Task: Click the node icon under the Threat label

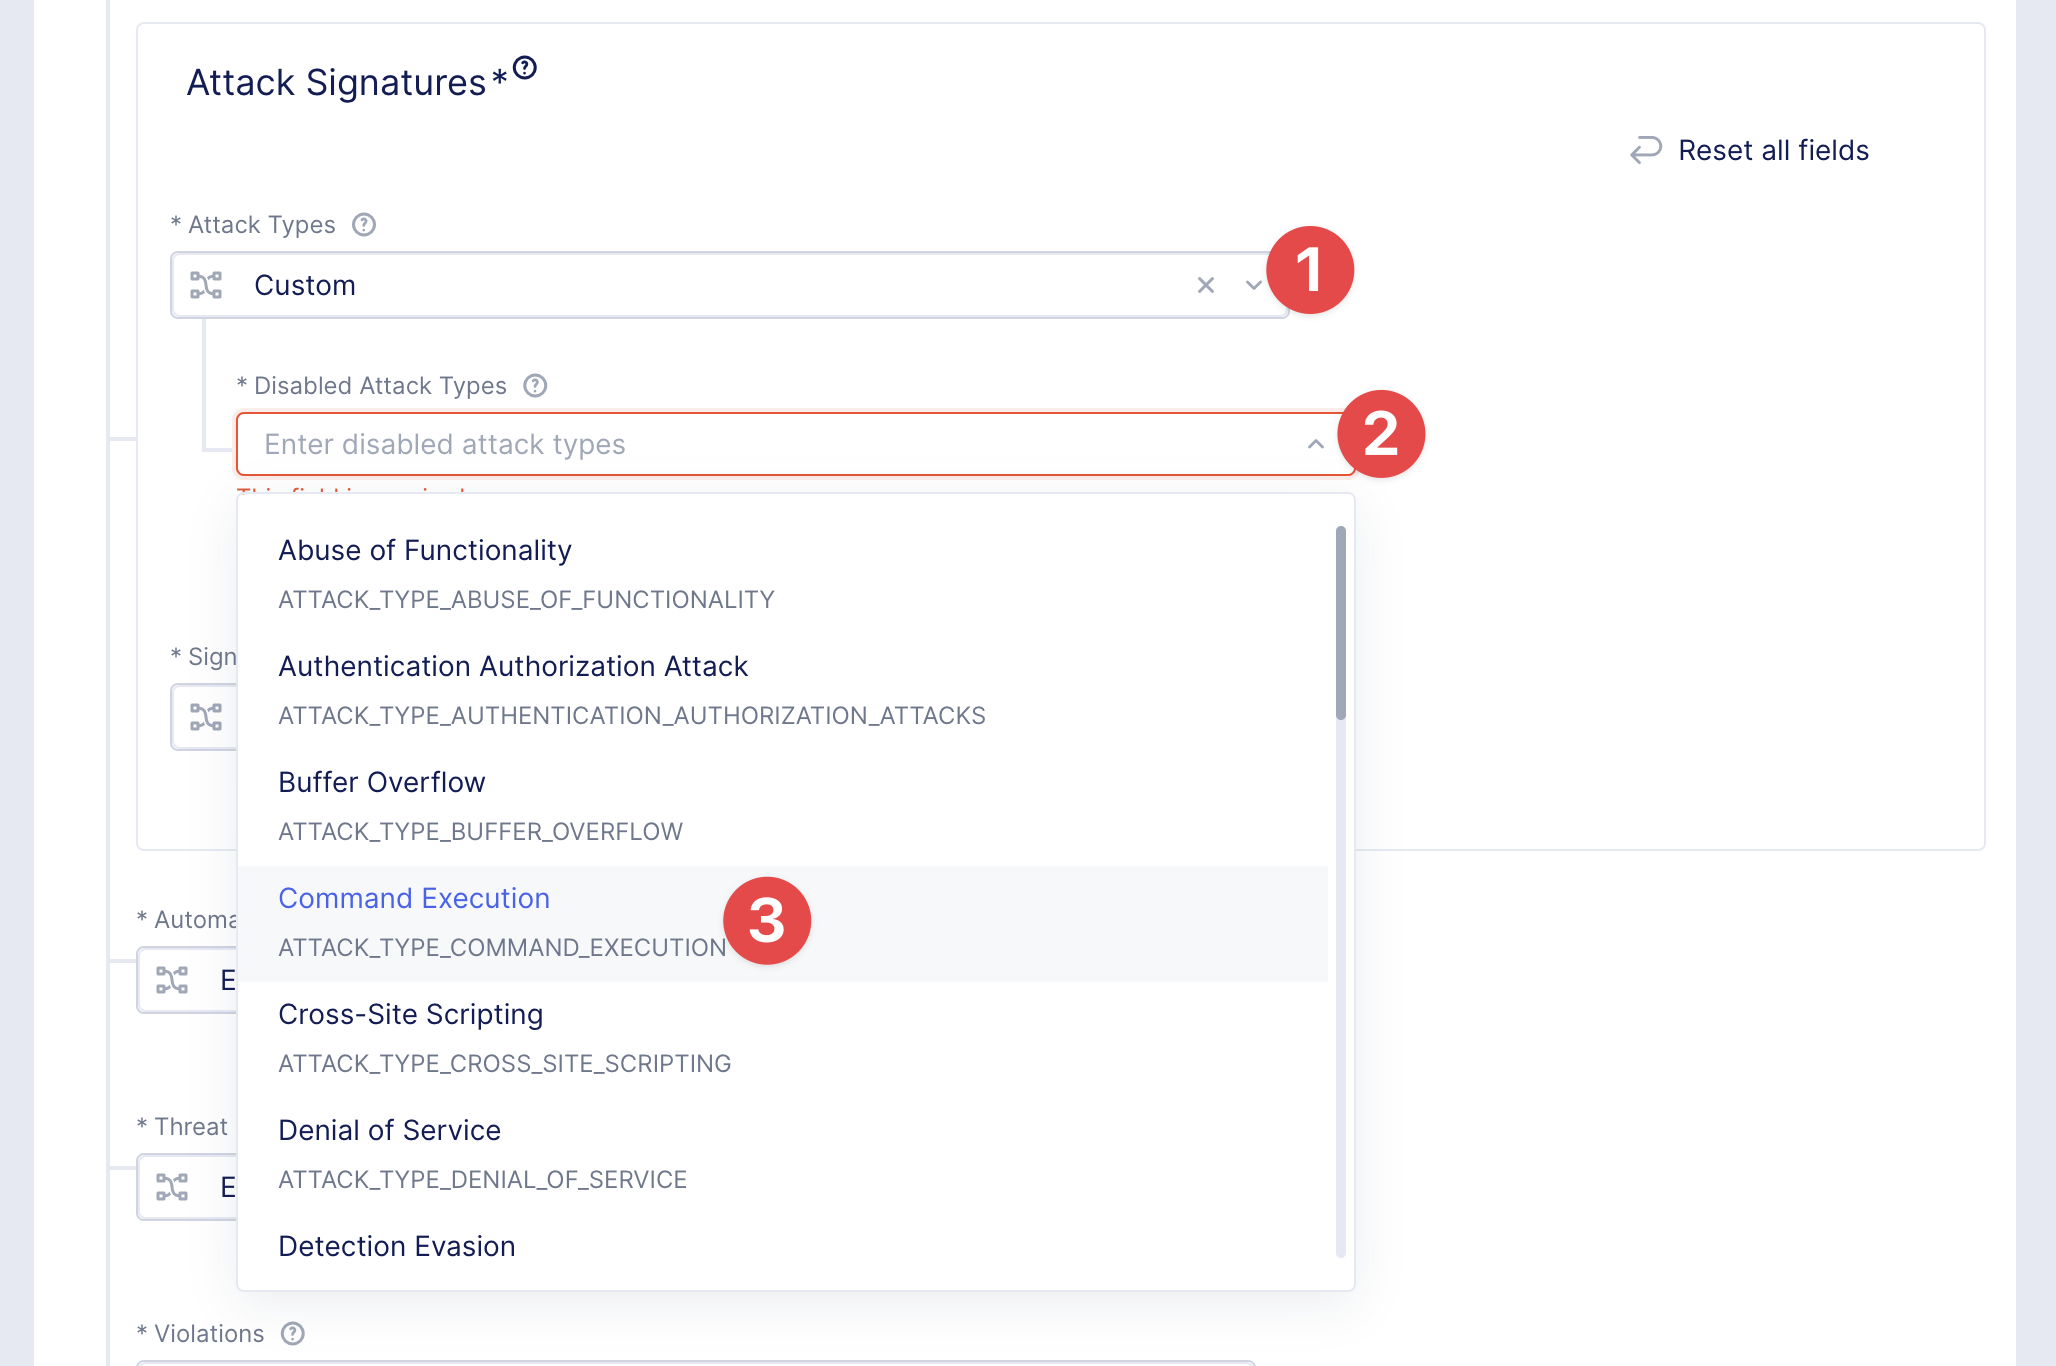Action: pyautogui.click(x=172, y=1187)
